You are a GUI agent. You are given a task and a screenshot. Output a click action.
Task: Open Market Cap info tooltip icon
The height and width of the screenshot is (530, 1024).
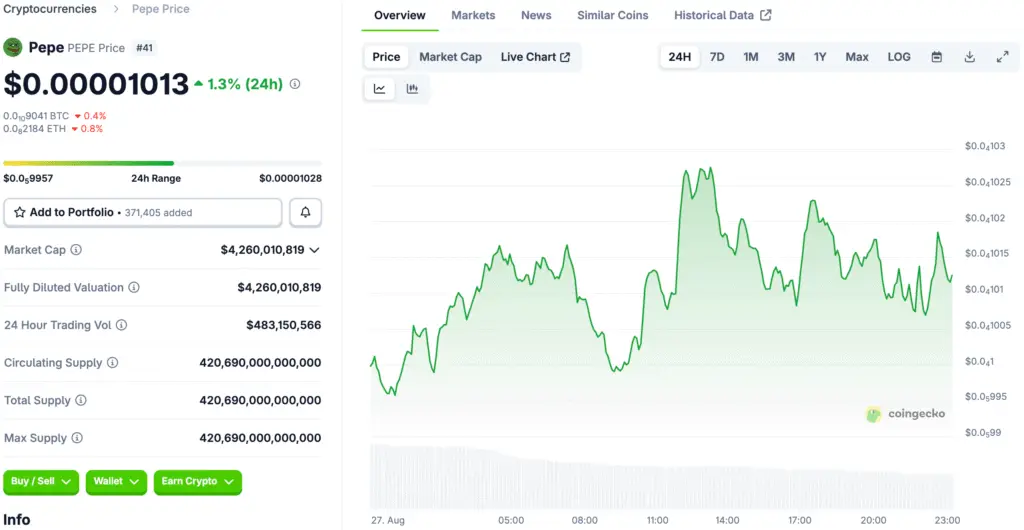pyautogui.click(x=76, y=250)
